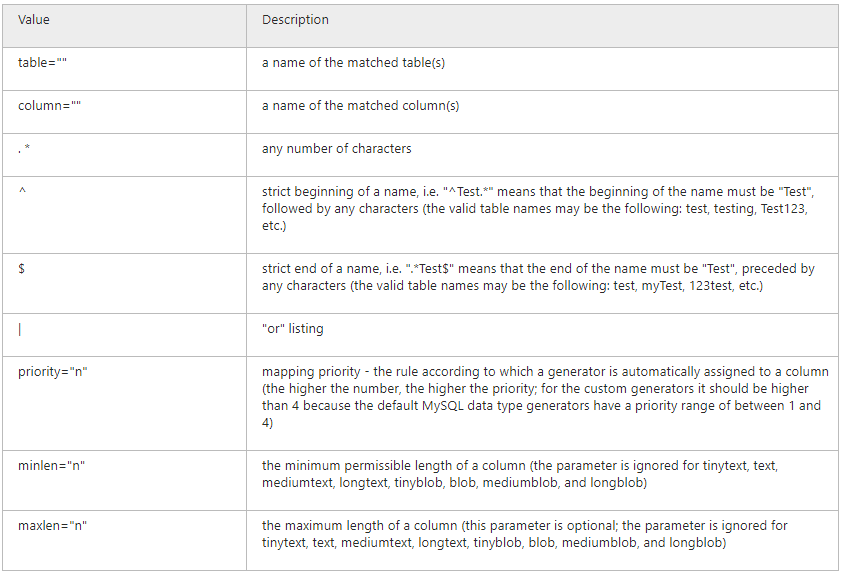Screen dimensions: 842x573
Task: Click the 'mapping priority' description text
Action: (545, 397)
